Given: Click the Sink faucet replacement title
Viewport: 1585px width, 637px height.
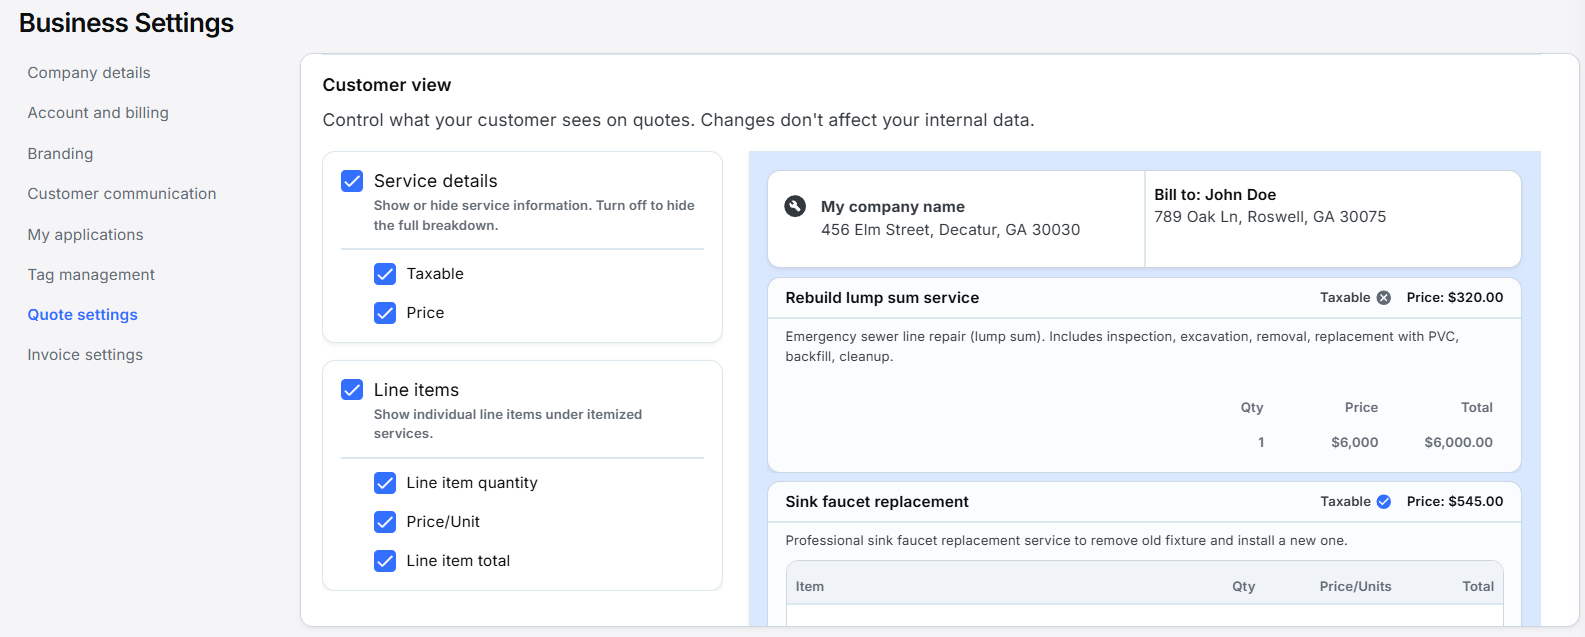Looking at the screenshot, I should point(877,502).
